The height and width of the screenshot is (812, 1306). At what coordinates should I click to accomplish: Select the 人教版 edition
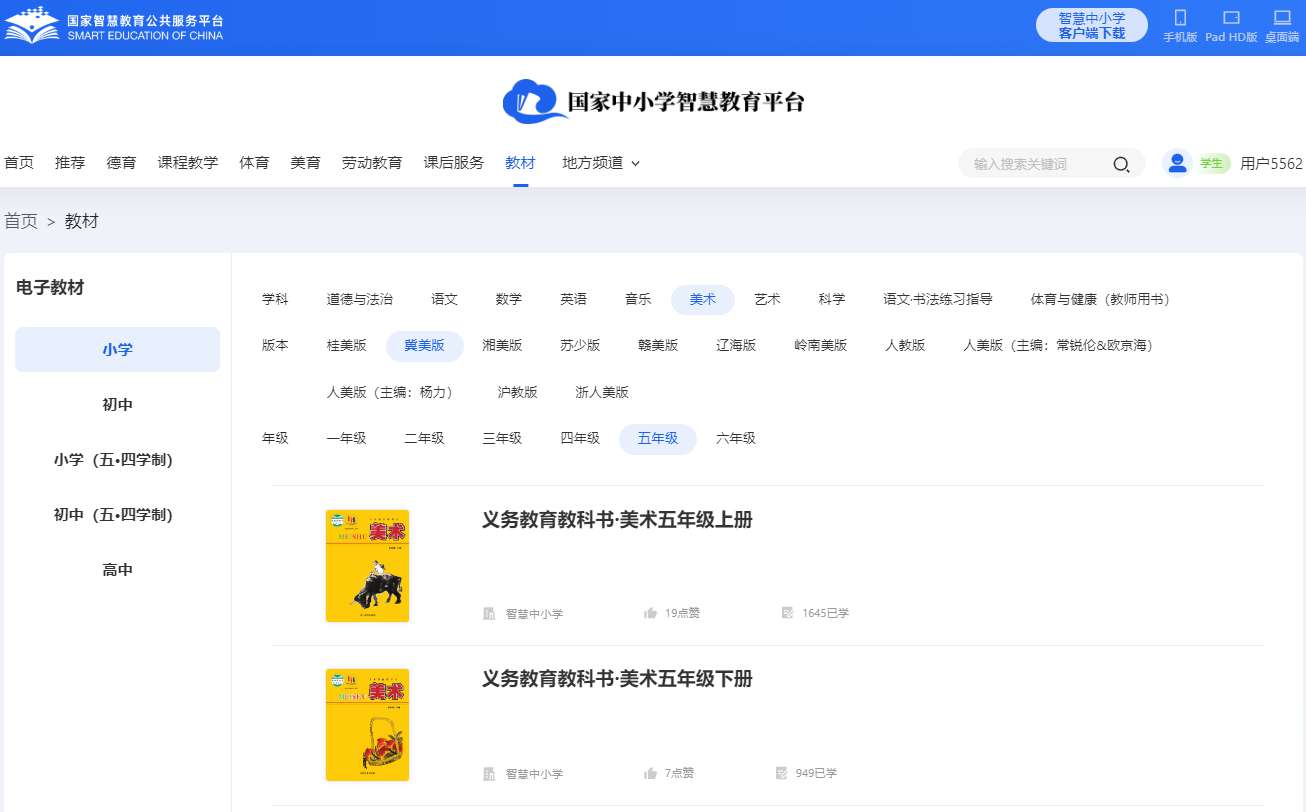click(905, 345)
